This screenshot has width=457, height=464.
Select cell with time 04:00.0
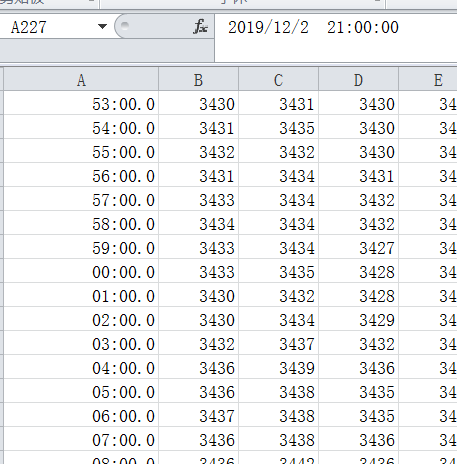81,367
